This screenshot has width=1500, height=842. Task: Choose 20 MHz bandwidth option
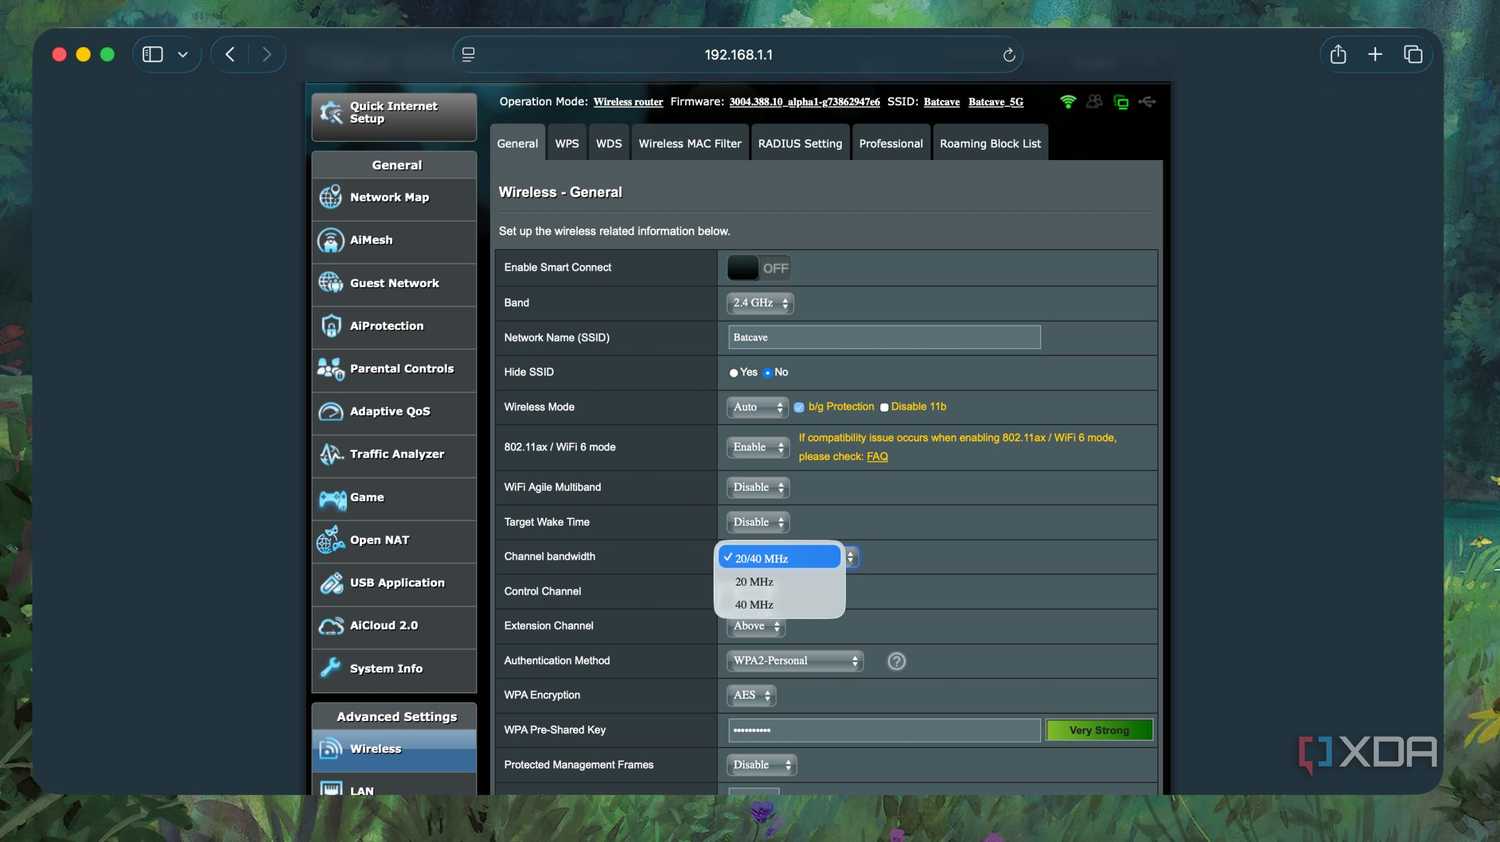780,582
